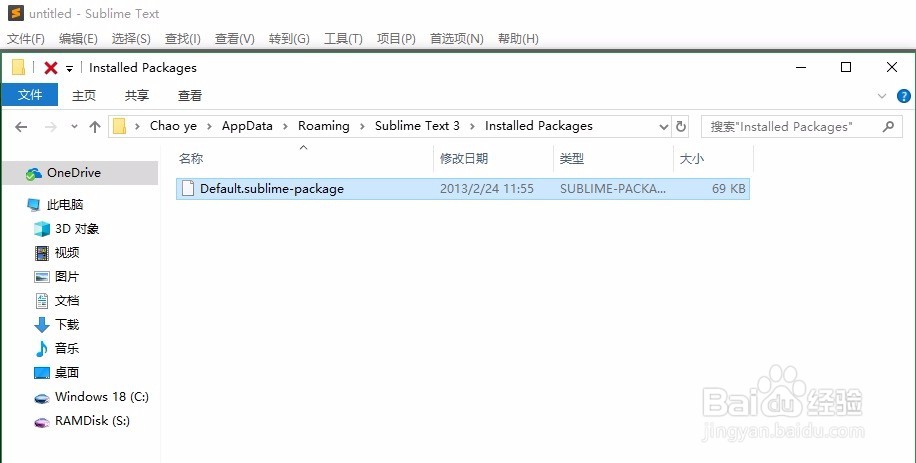Expand the ribbon with the chevron
The image size is (916, 463).
tap(882, 96)
